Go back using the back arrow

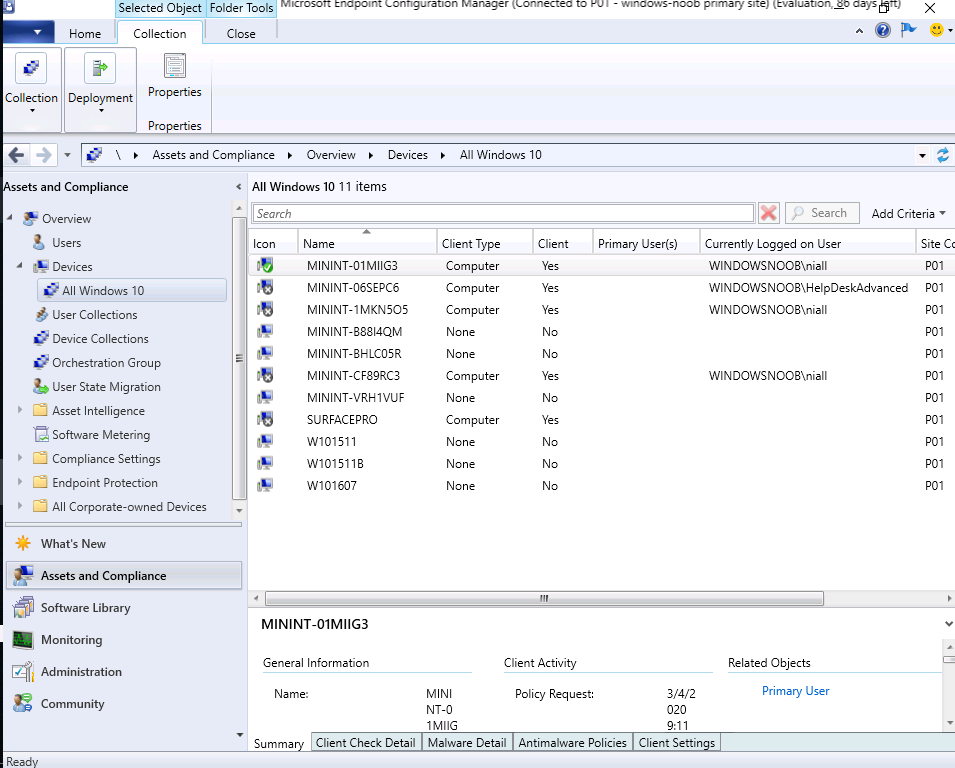(16, 155)
